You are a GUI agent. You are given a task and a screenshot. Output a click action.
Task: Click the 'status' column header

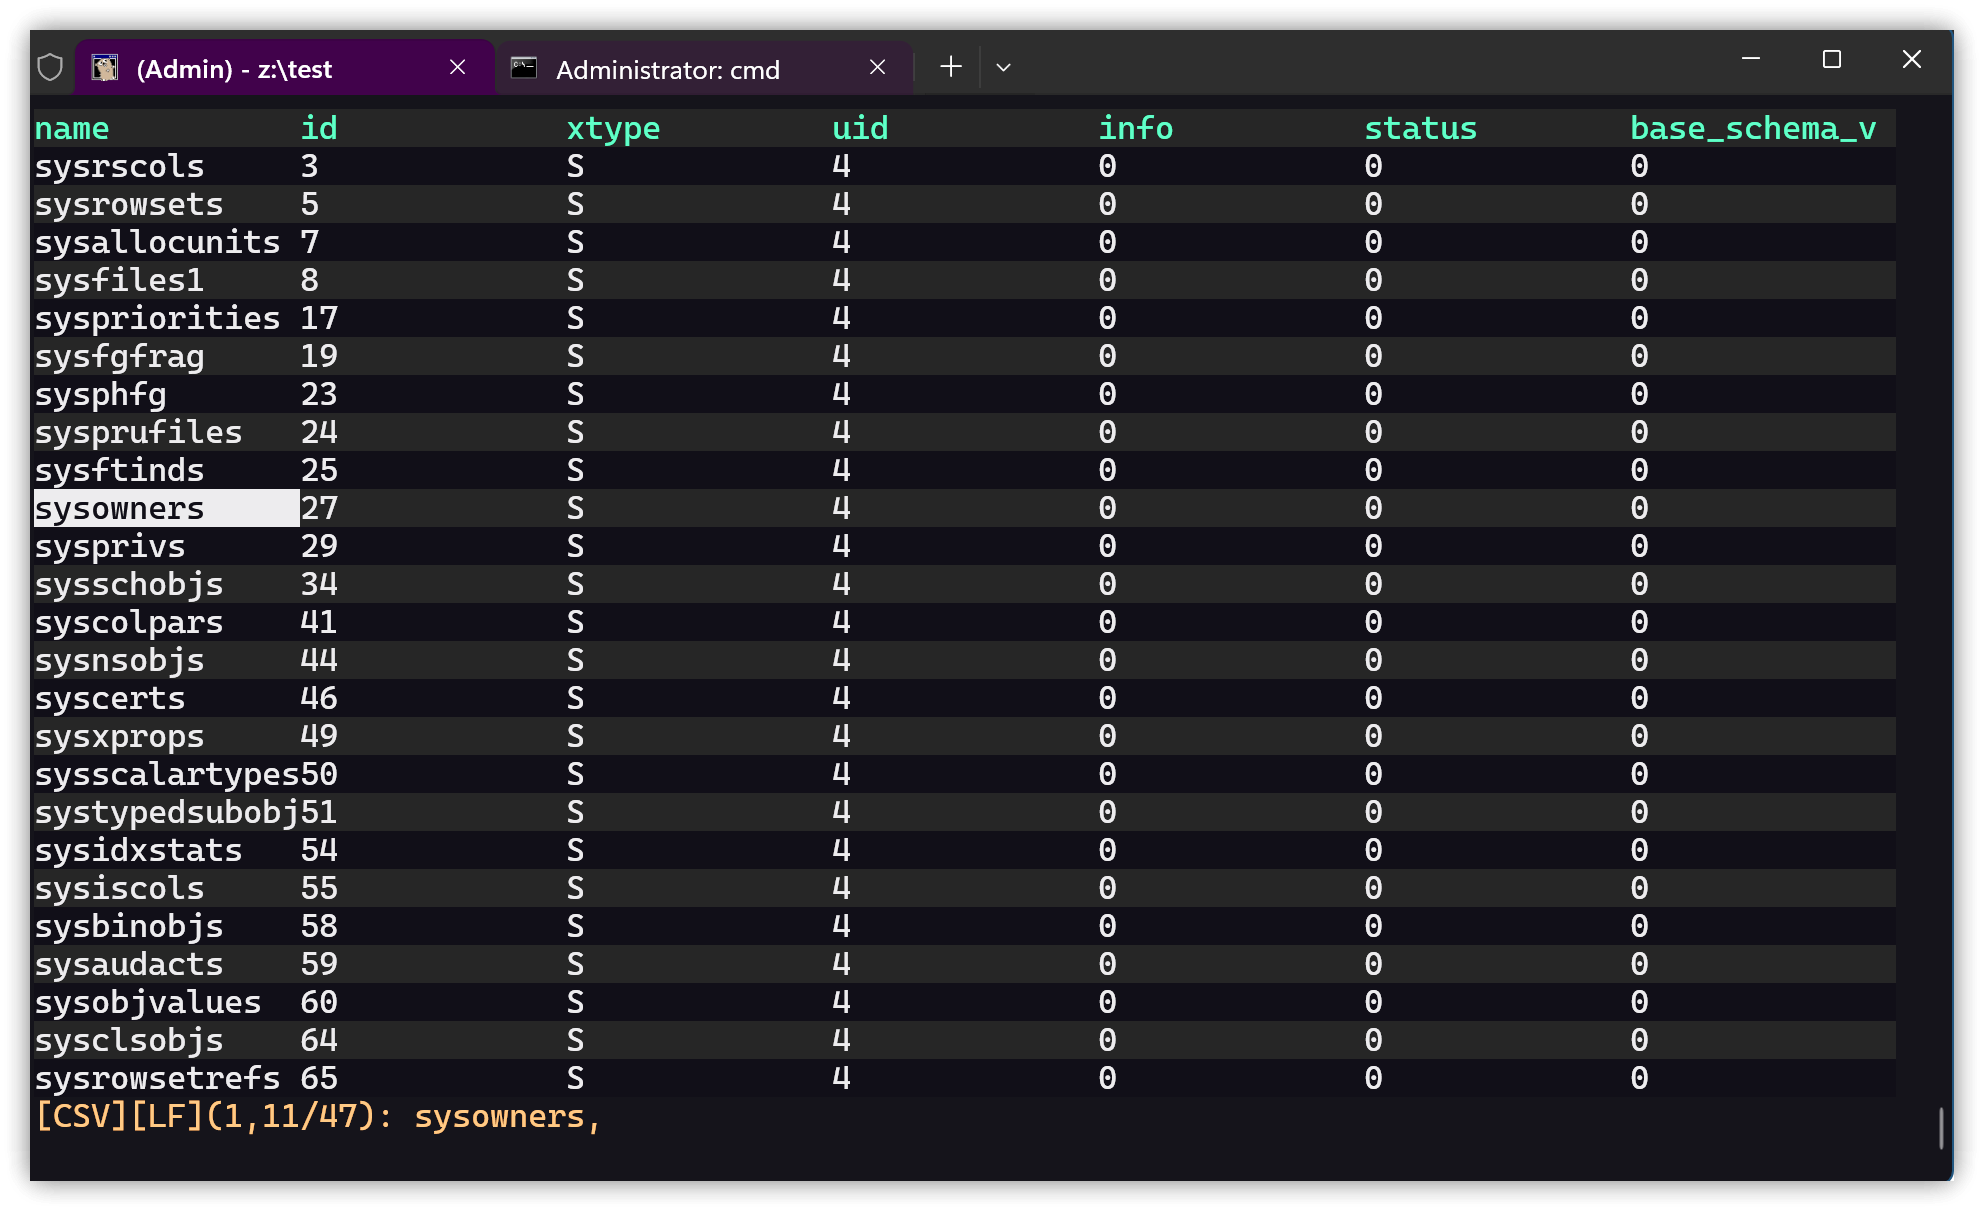click(x=1421, y=128)
